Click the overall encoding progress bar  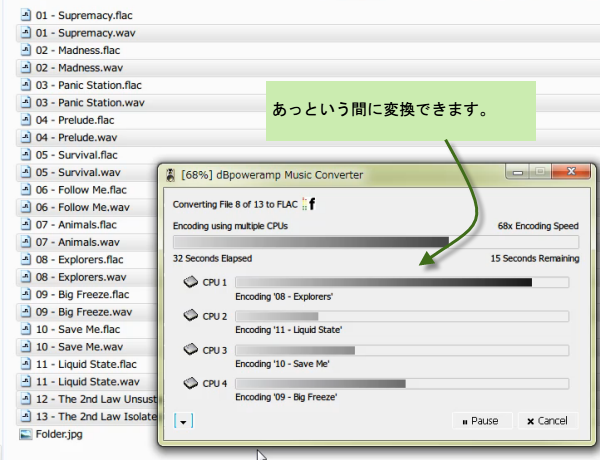(375, 241)
